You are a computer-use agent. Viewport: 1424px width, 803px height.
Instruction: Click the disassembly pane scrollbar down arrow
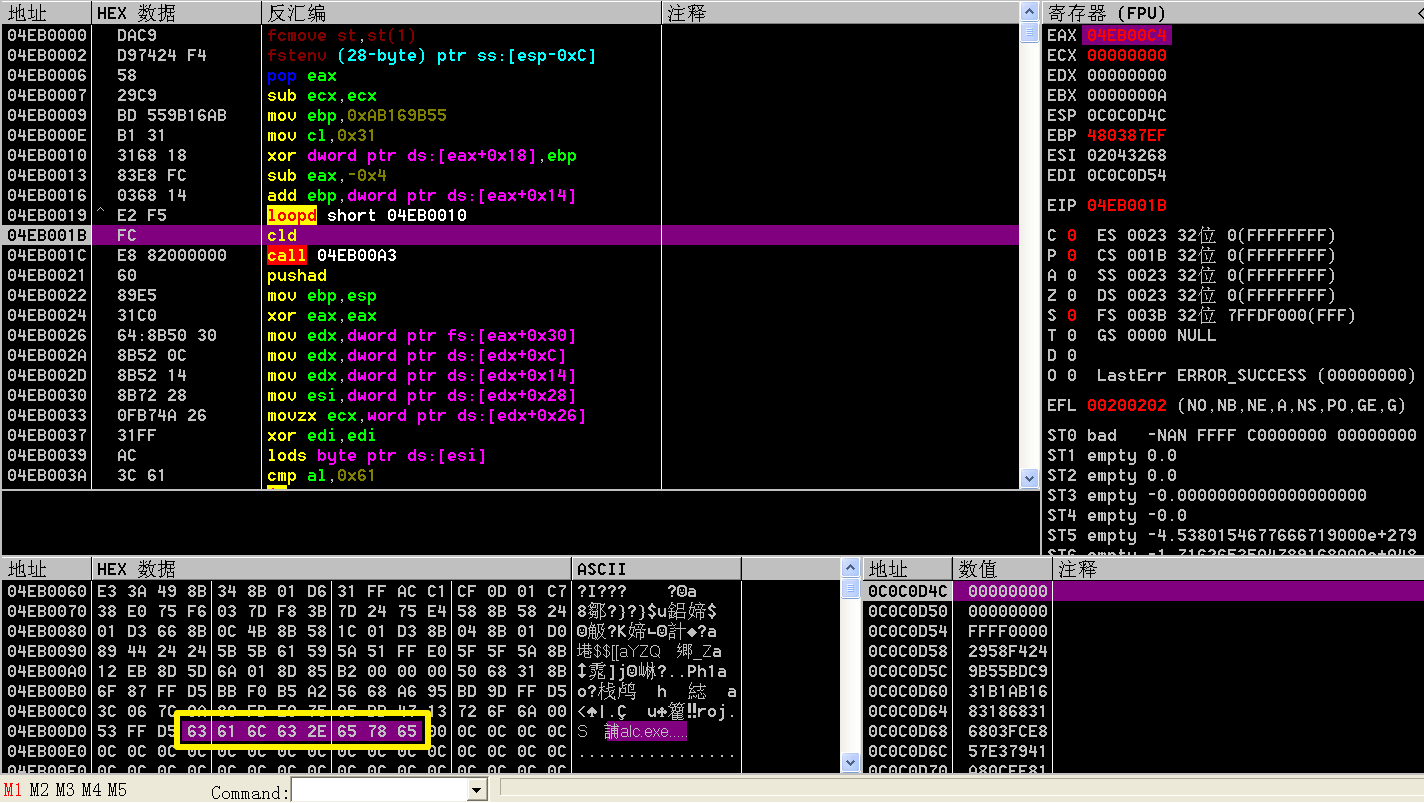1029,479
